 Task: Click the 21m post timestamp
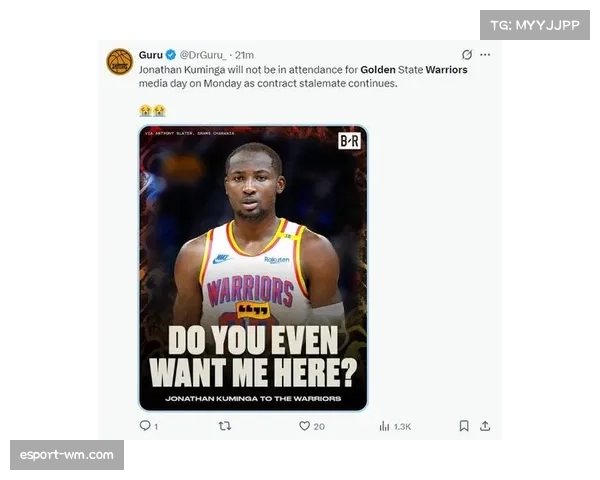244,54
